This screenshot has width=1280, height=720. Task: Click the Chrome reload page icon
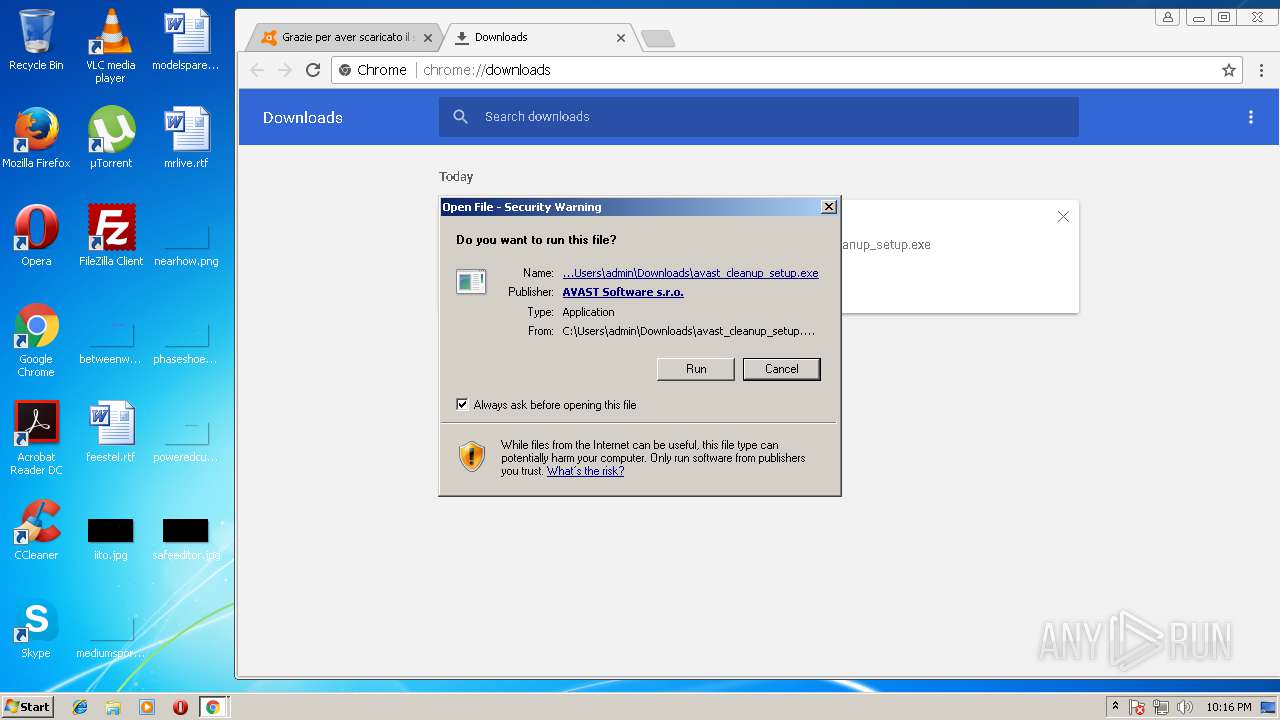coord(313,70)
